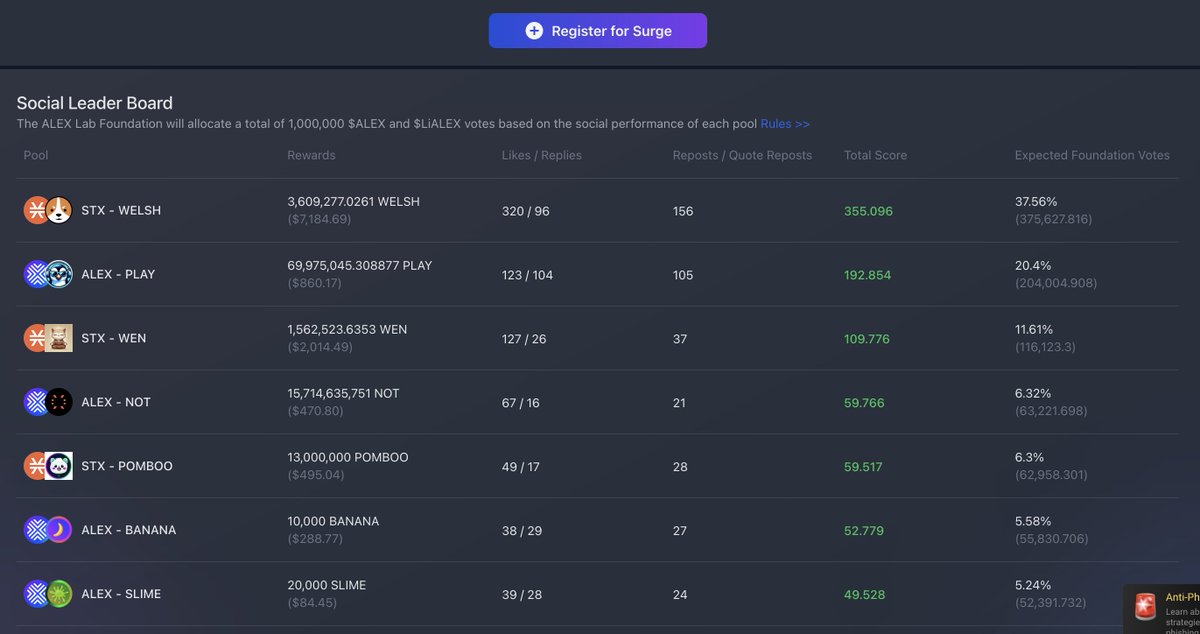
Task: Click the 156 reposts value
Action: pyautogui.click(x=683, y=211)
